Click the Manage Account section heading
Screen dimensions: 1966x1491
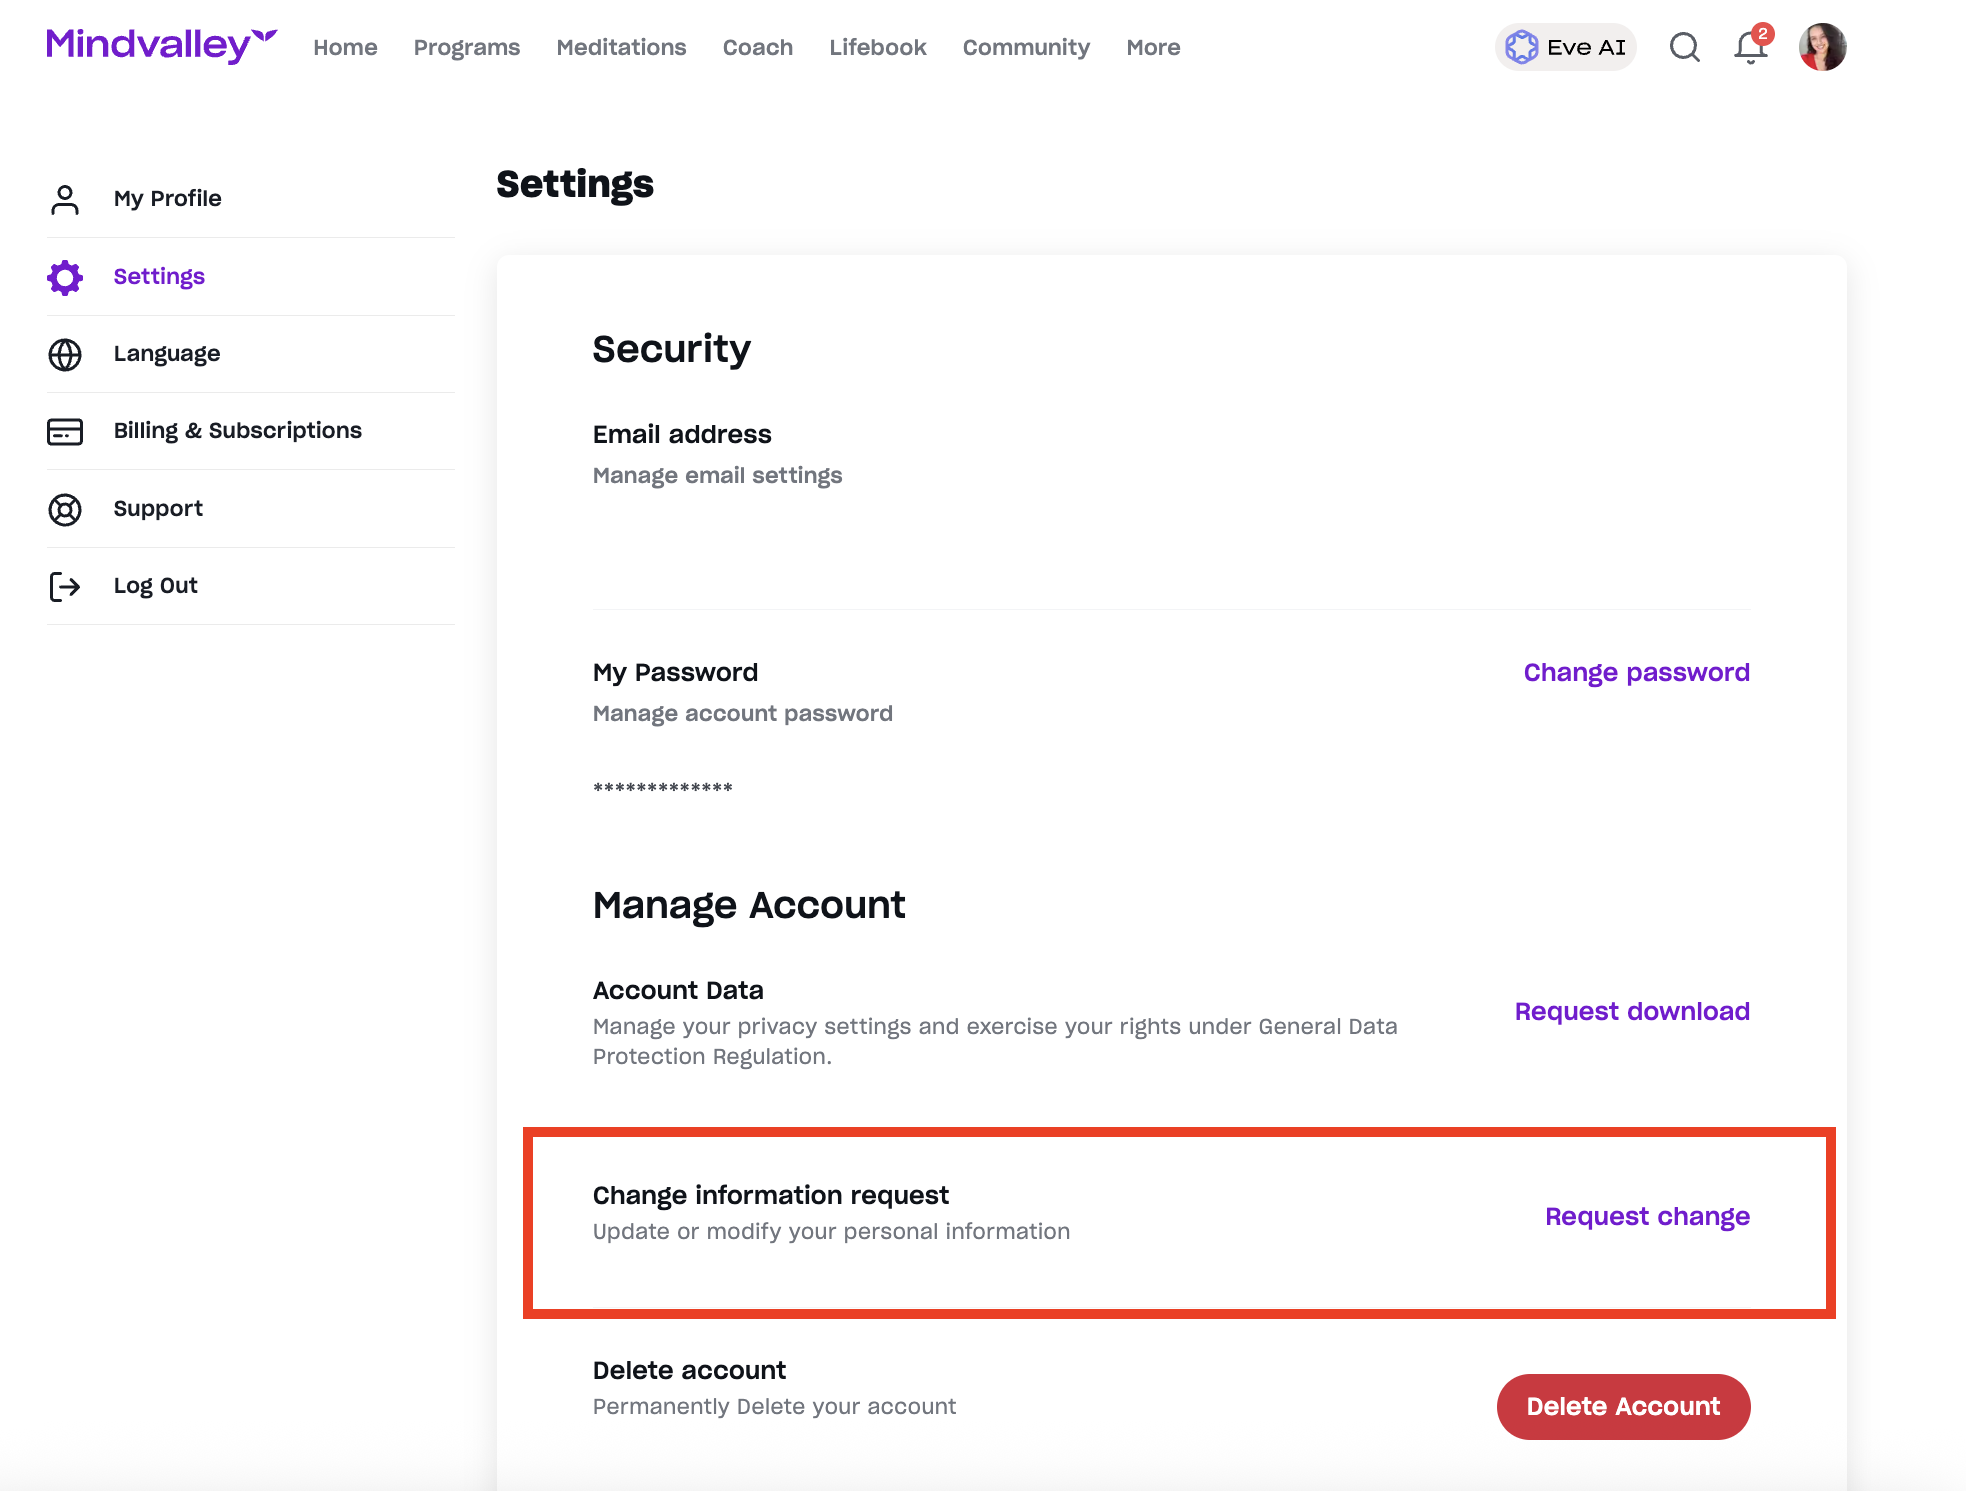[750, 905]
